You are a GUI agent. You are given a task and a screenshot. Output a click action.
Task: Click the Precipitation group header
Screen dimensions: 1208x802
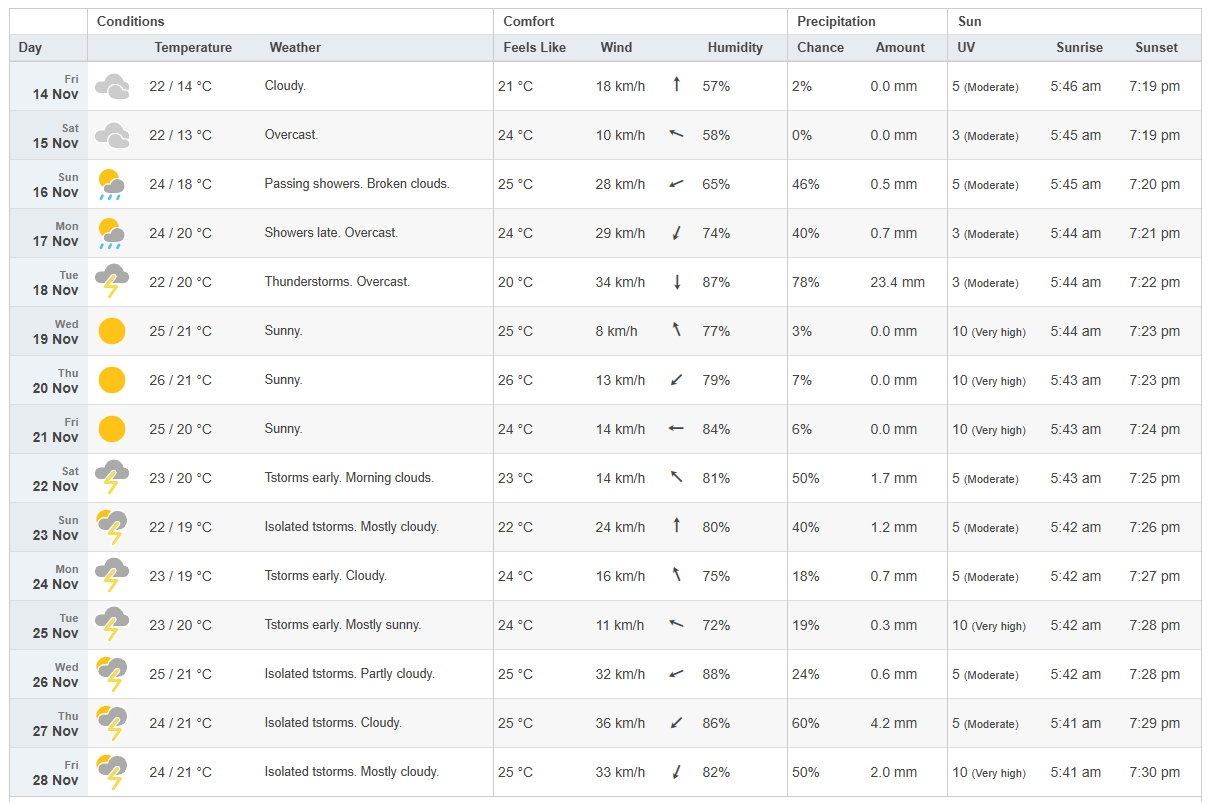836,21
